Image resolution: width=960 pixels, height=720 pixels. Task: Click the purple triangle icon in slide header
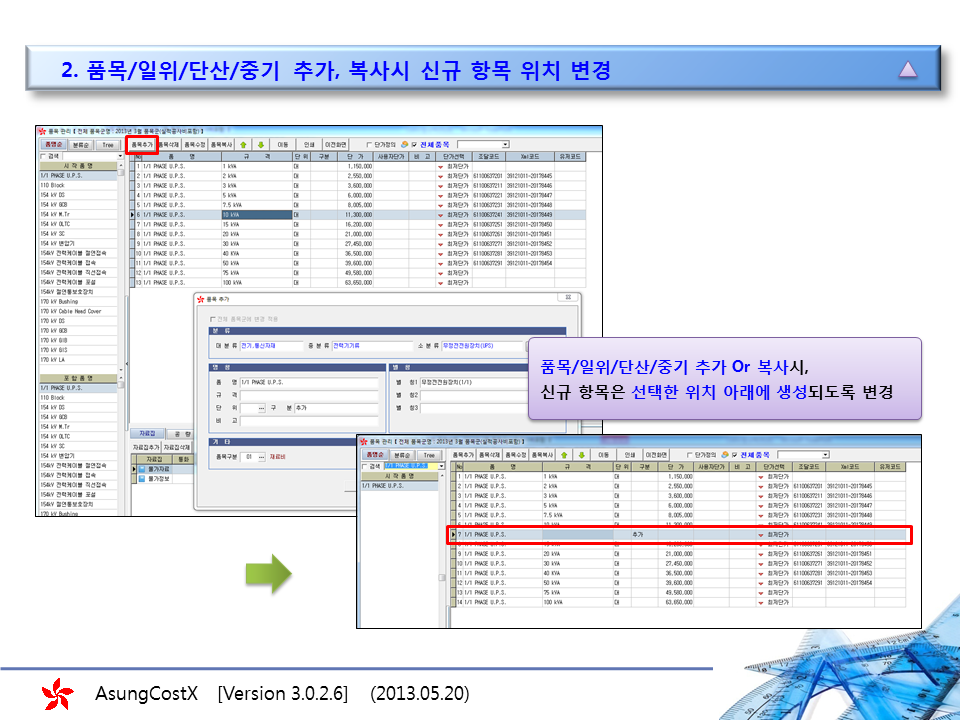(x=907, y=69)
